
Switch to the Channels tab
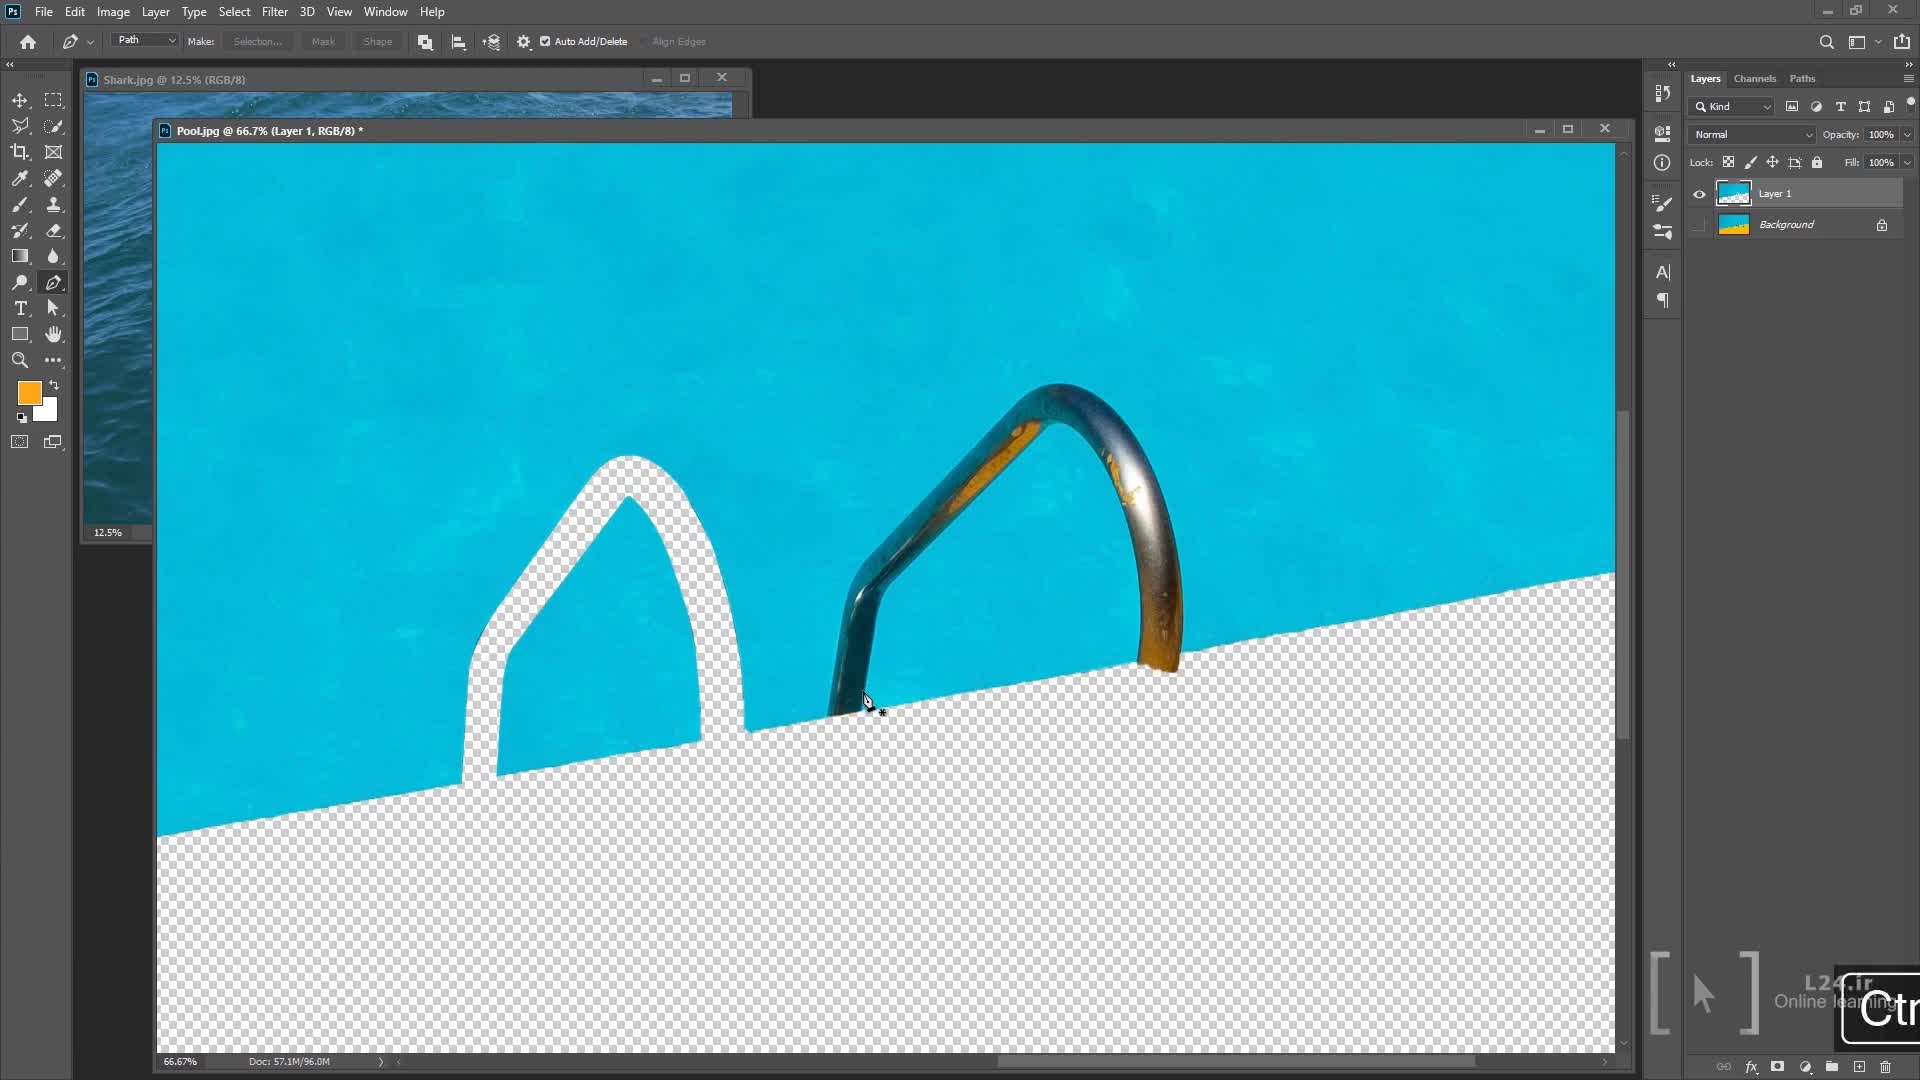pyautogui.click(x=1754, y=79)
